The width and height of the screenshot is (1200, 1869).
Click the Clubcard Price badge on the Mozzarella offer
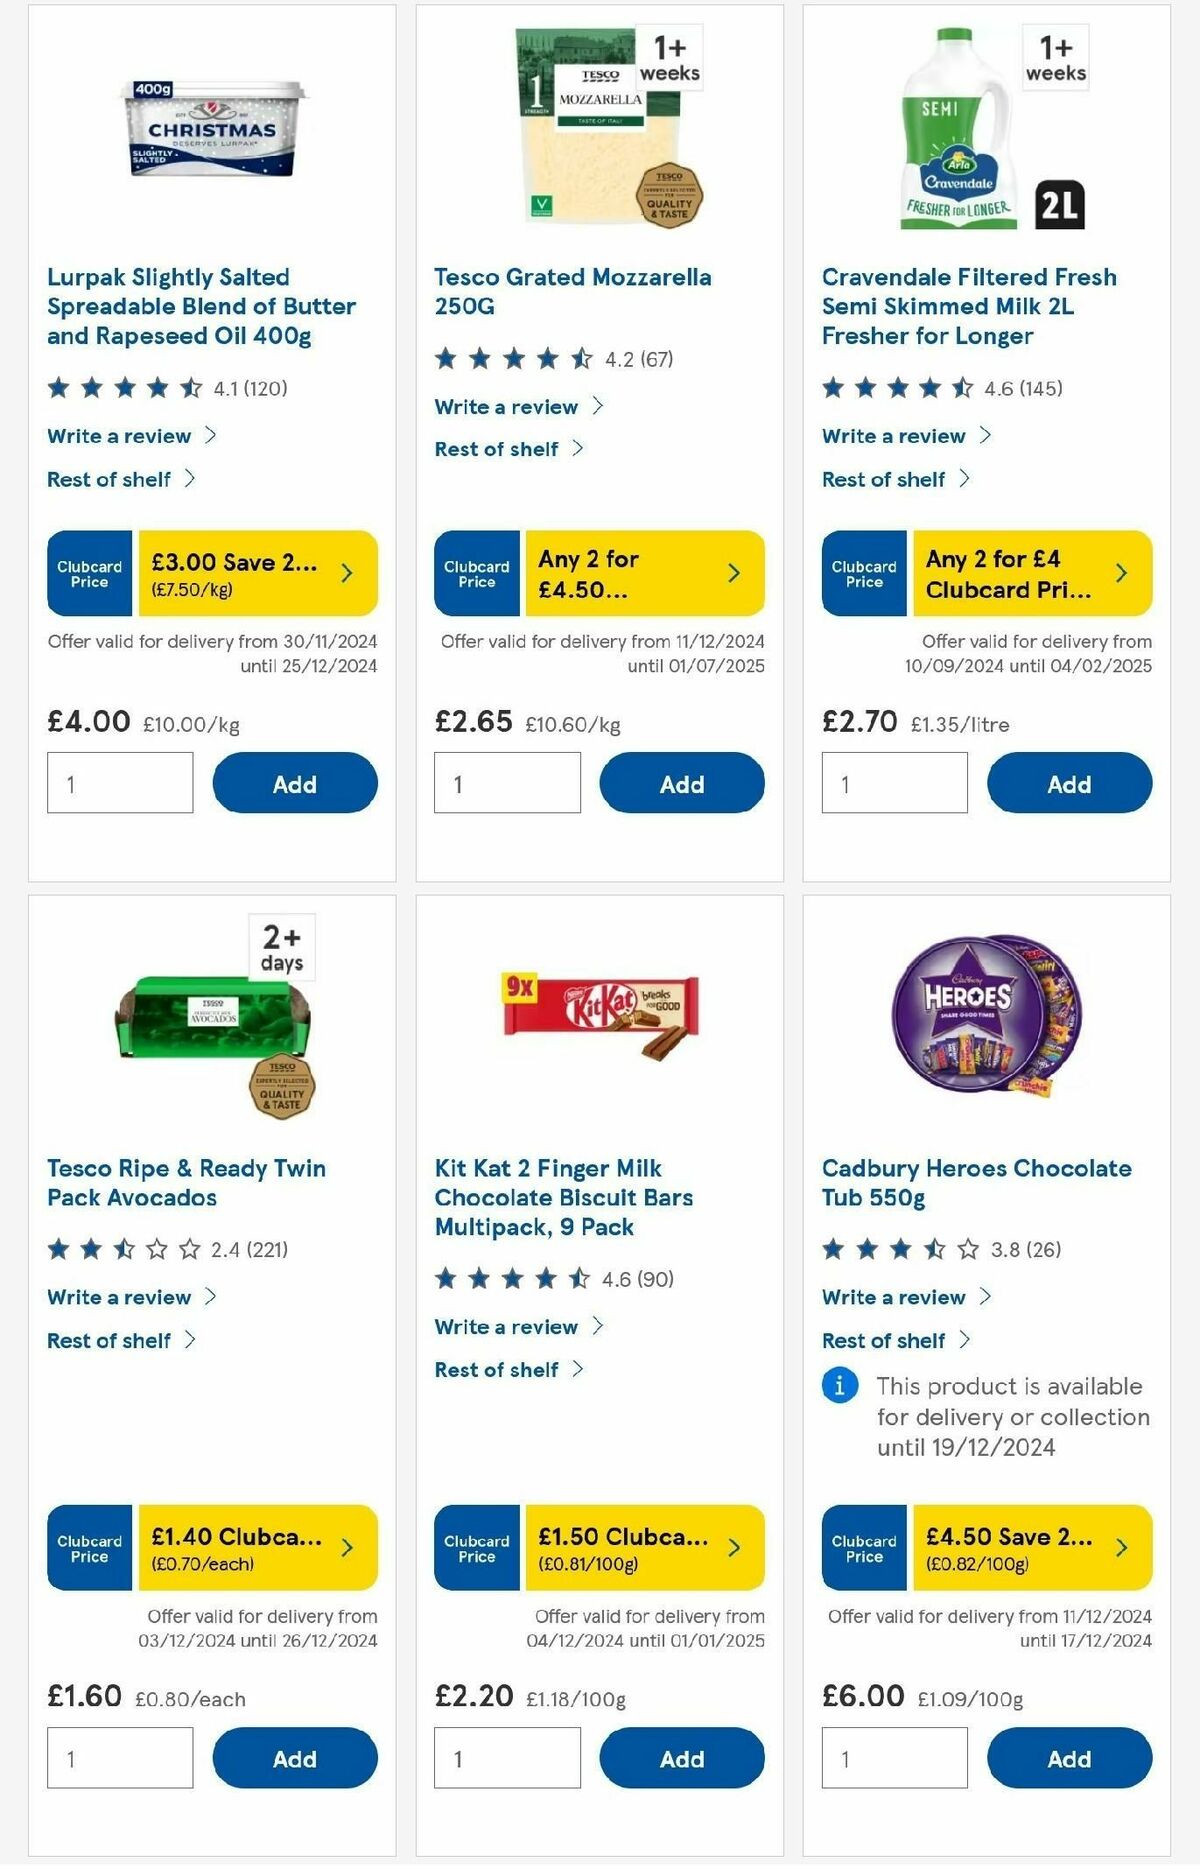475,573
